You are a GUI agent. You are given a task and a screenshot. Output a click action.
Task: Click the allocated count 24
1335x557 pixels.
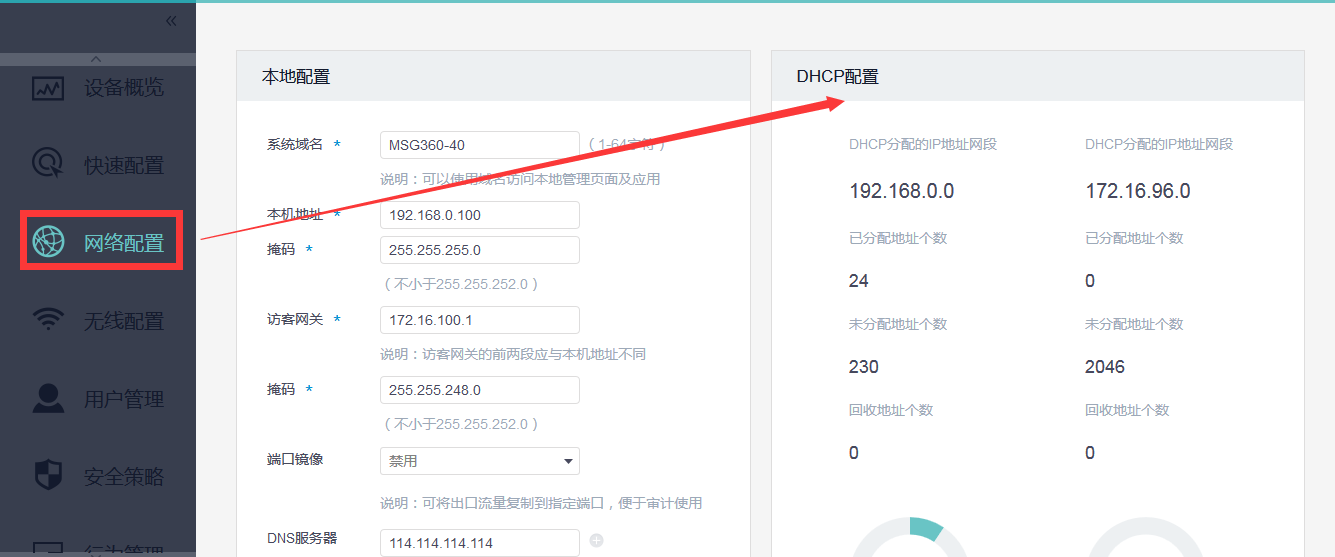coord(859,281)
